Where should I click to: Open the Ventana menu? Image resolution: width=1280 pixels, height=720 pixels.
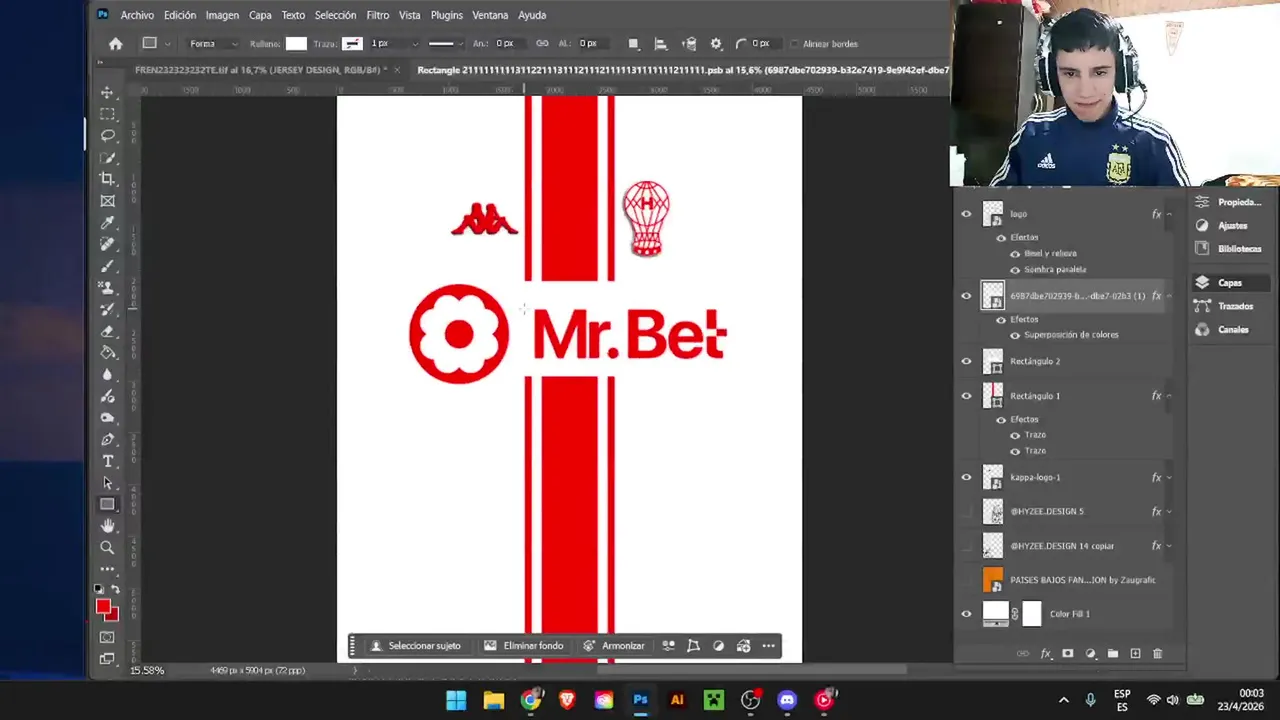[490, 15]
